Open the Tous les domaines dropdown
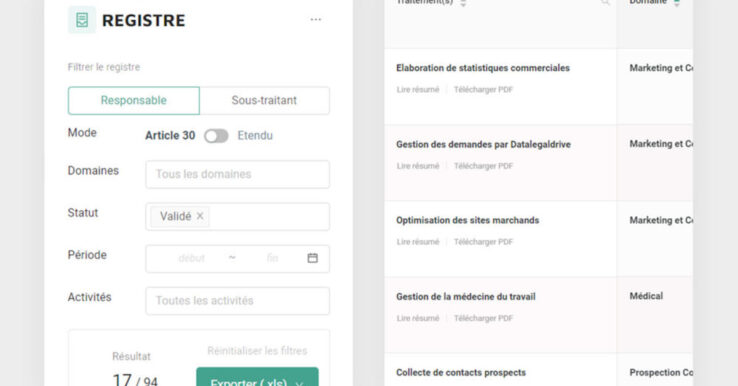 click(237, 174)
